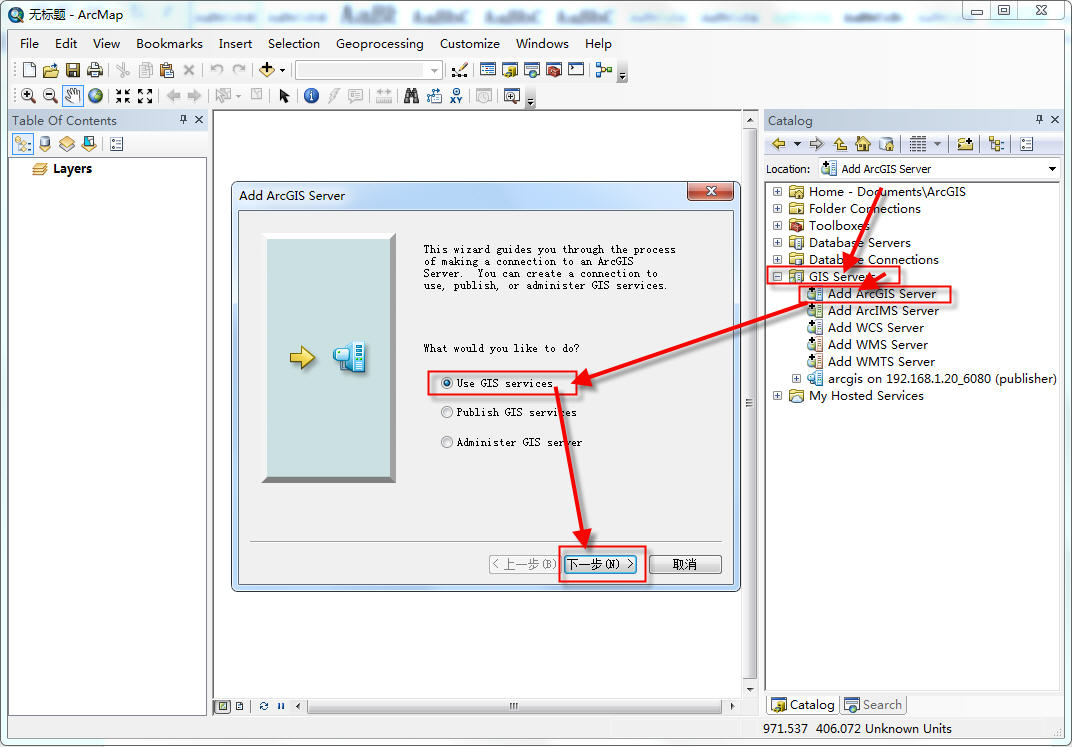Open Editor toolbar pencil icon
Screen dimensions: 1072x747
[460, 70]
